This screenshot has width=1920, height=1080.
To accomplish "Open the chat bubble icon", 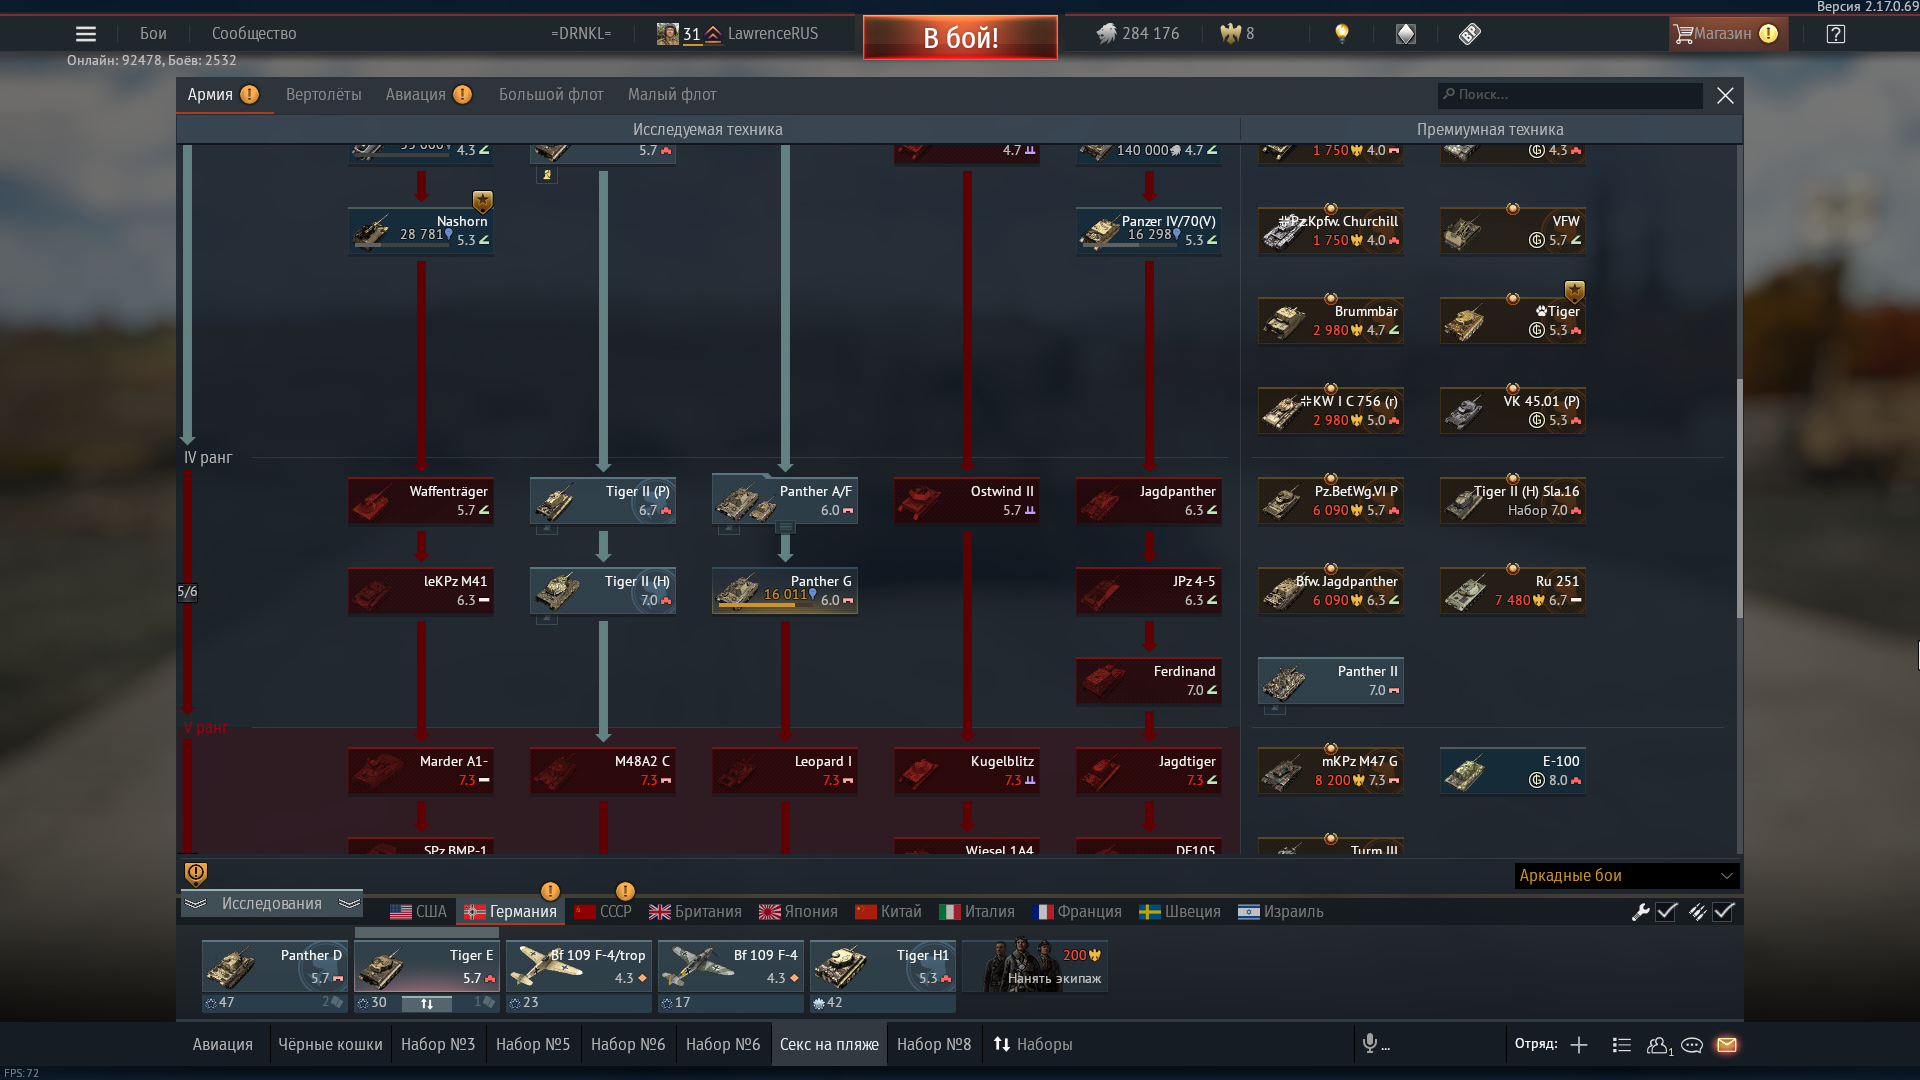I will [x=1692, y=1045].
